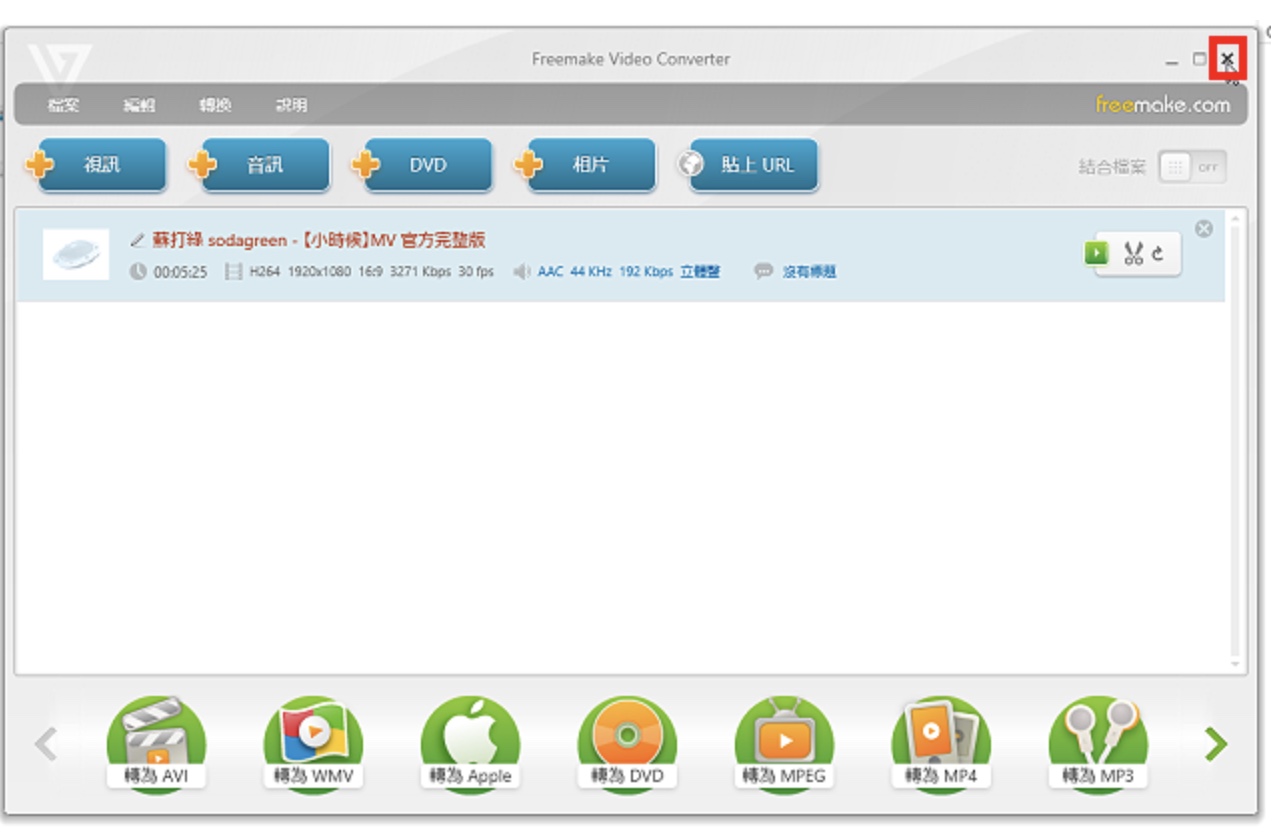Viewport: 1276px width, 832px height.
Task: Visit the freemake.com link
Action: pyautogui.click(x=1163, y=105)
